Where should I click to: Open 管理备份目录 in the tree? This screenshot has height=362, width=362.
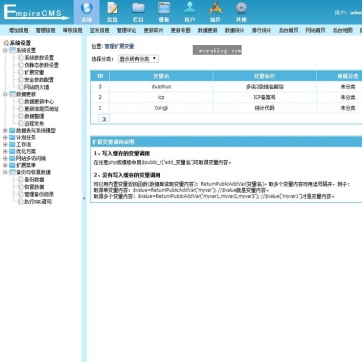pyautogui.click(x=39, y=194)
